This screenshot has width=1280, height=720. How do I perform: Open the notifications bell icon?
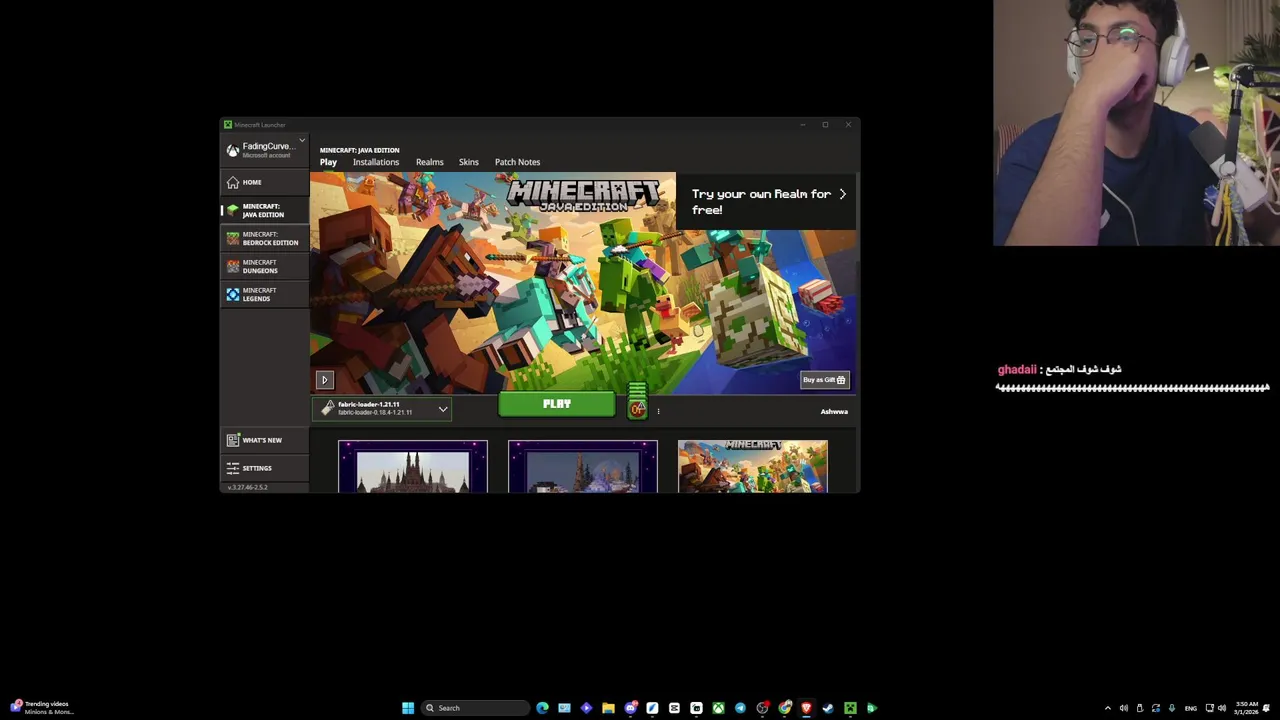pos(1266,708)
